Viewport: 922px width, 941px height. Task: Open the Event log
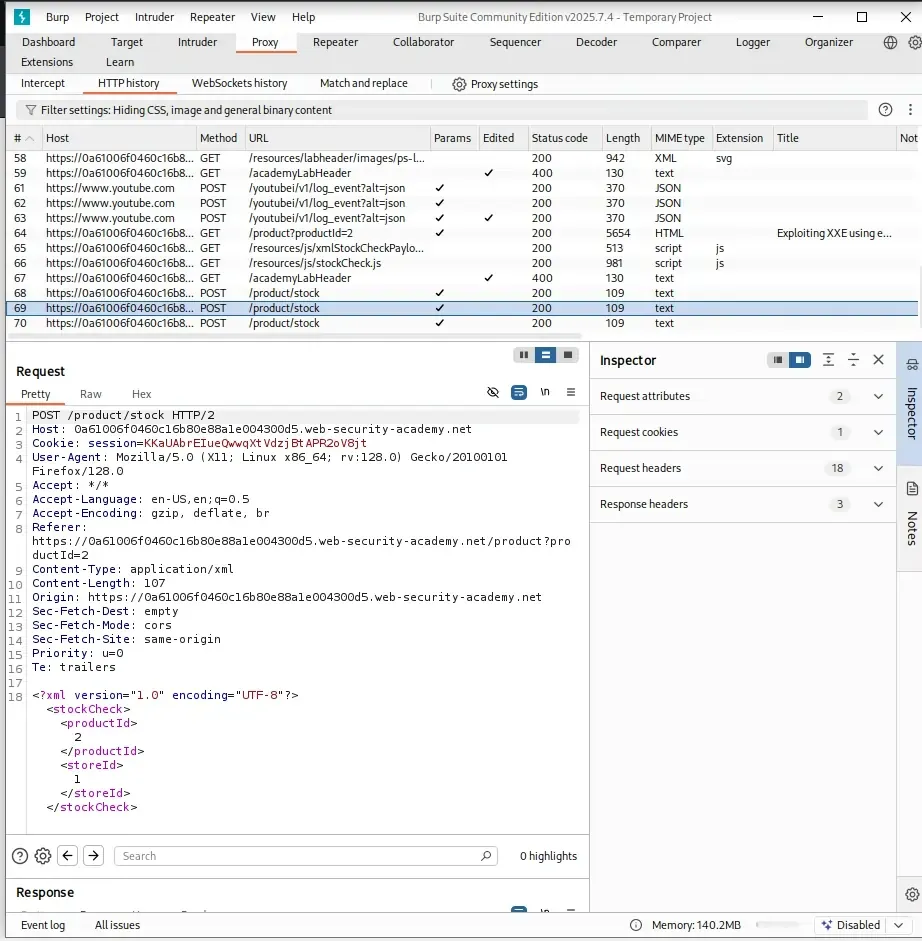point(43,925)
